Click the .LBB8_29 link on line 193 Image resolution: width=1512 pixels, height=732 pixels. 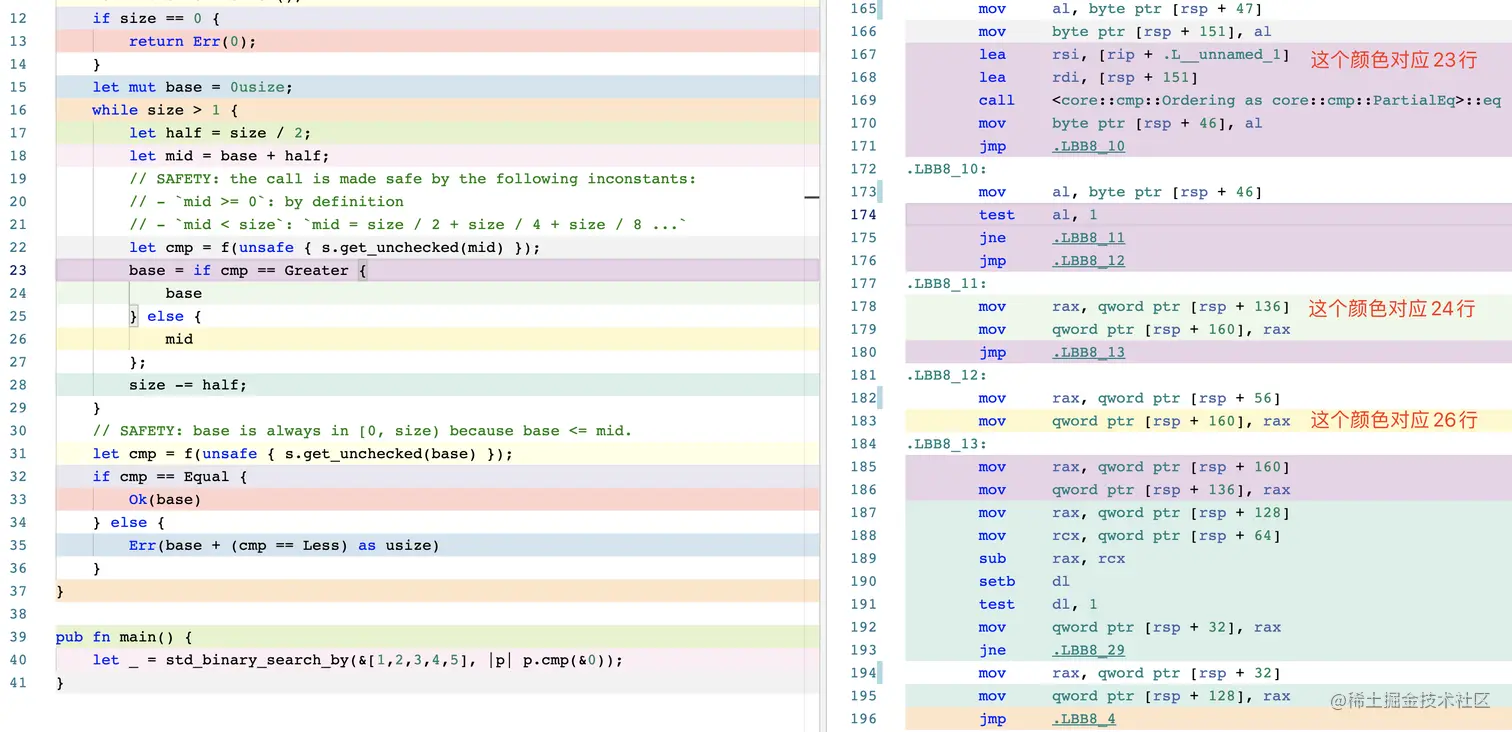coord(1087,650)
